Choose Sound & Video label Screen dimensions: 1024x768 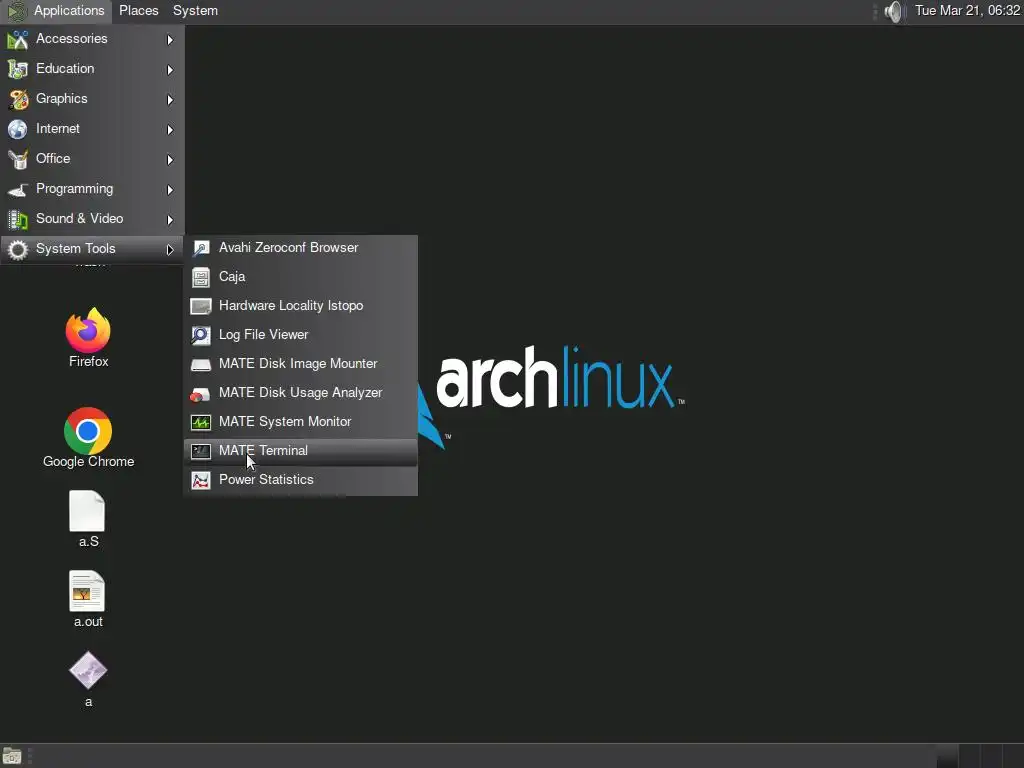(80, 219)
